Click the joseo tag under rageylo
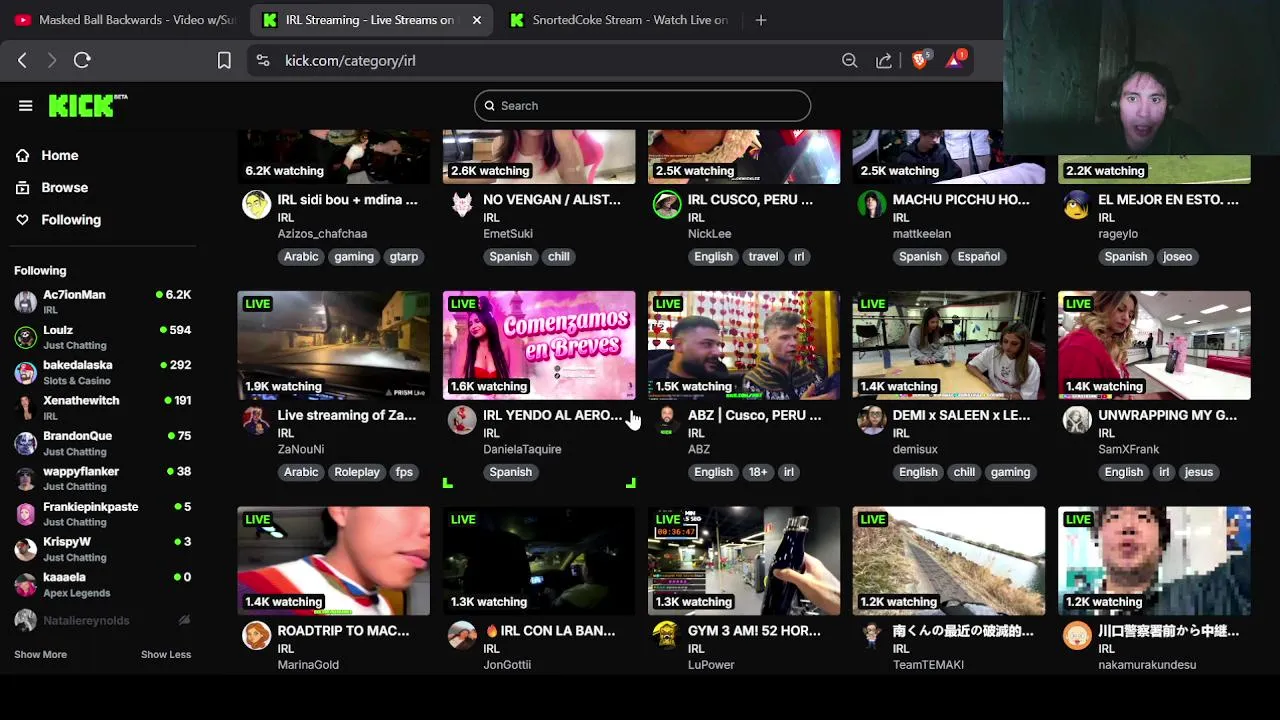The width and height of the screenshot is (1280, 720). point(1177,256)
